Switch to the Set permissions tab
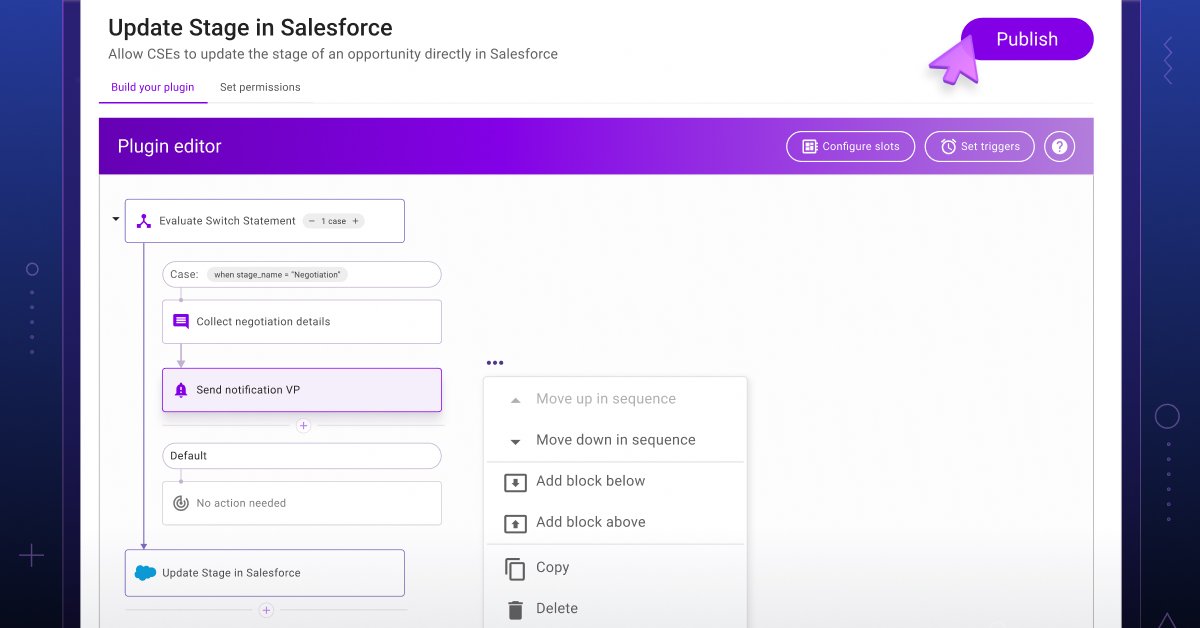 (x=260, y=87)
